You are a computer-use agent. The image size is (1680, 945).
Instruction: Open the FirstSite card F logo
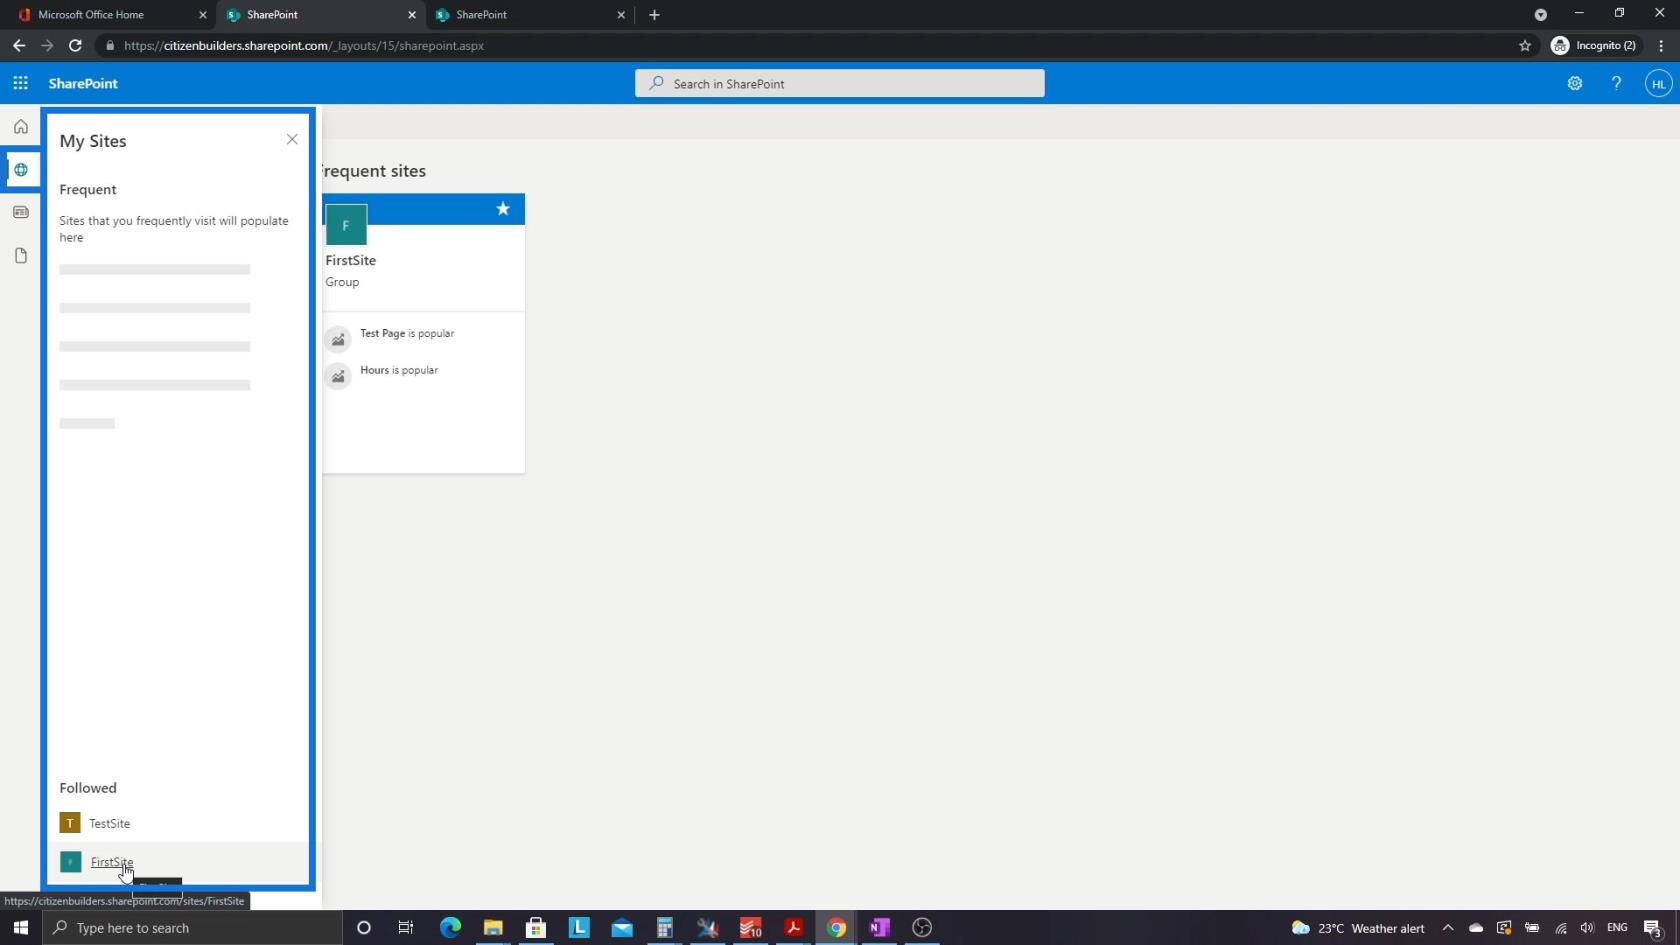[346, 225]
